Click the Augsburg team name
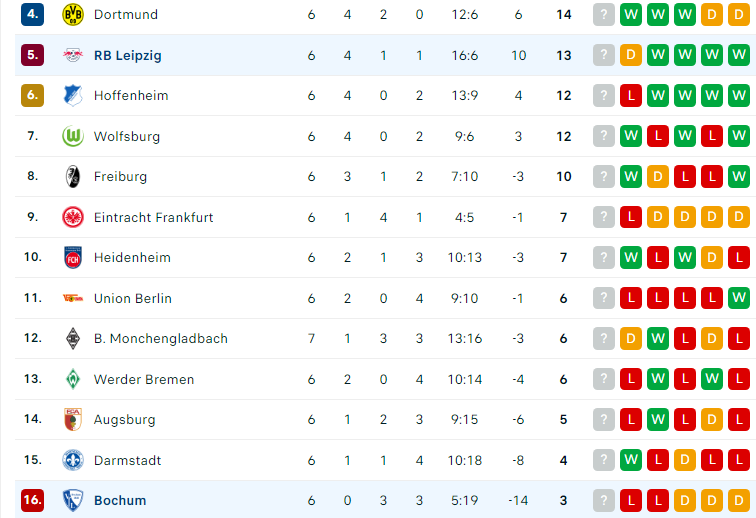The image size is (756, 518). click(x=124, y=420)
